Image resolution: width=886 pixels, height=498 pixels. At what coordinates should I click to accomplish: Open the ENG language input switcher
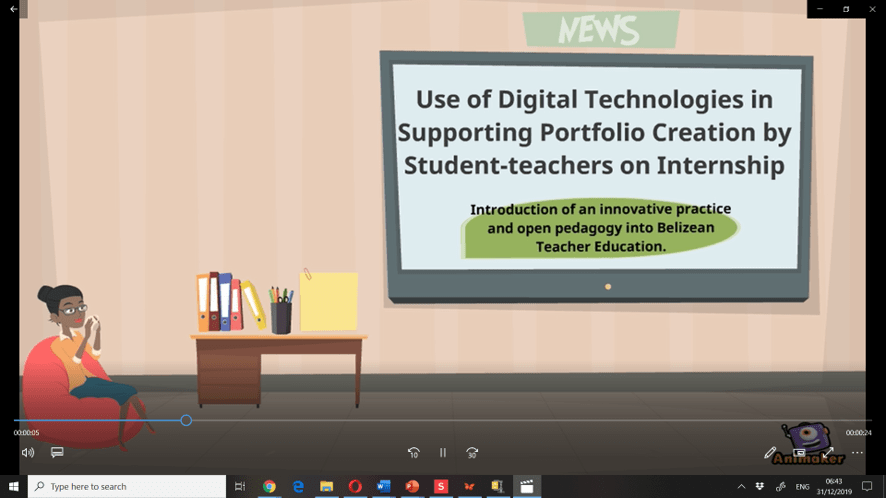coord(802,487)
